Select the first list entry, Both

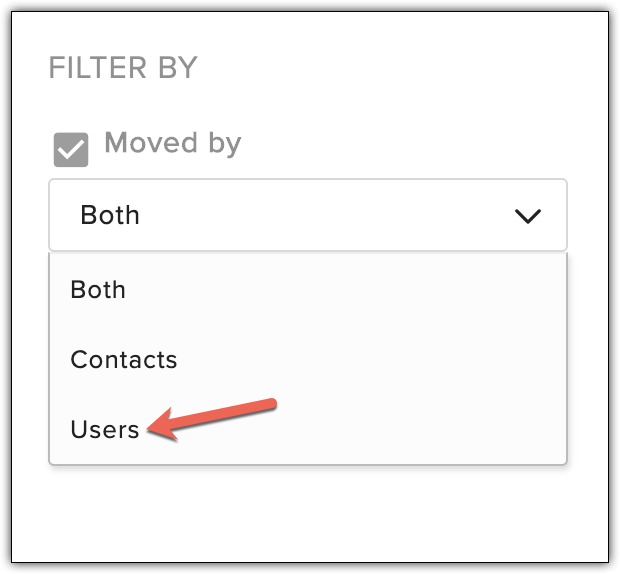pos(98,290)
